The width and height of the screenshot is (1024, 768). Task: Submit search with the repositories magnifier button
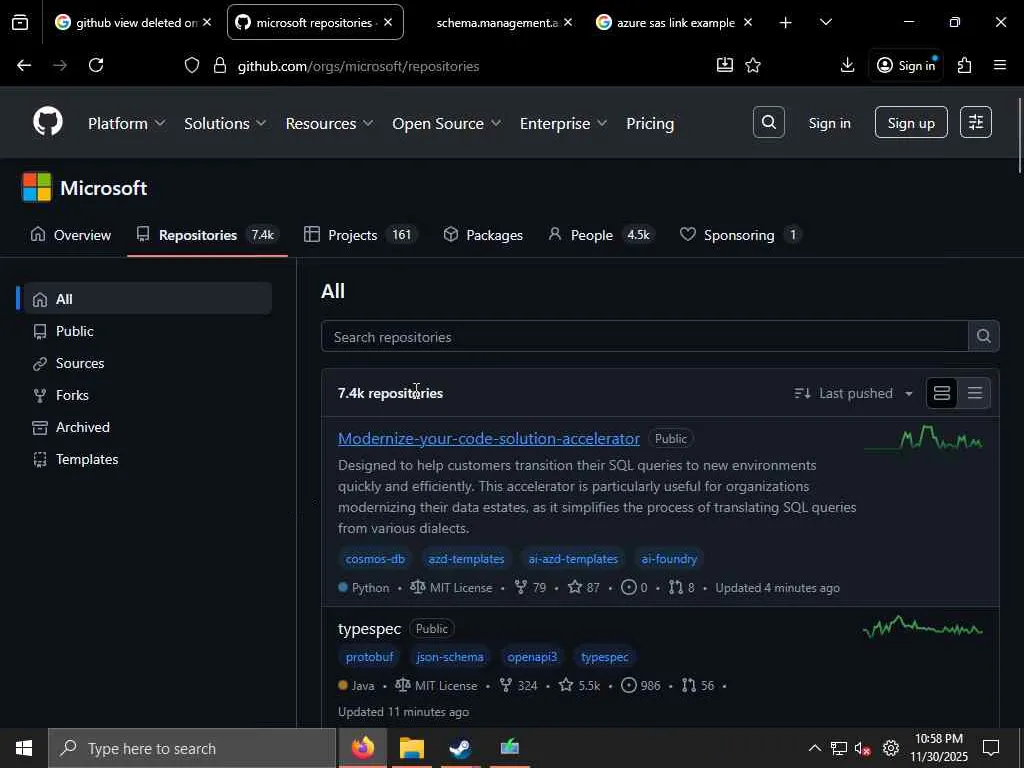pos(984,336)
